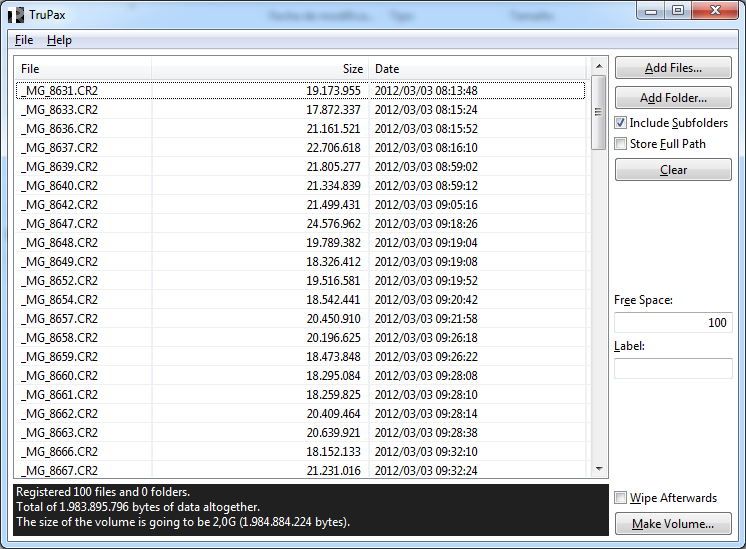Enable Wipe Afterwards checkbox
This screenshot has height=549, width=746.
(x=621, y=498)
